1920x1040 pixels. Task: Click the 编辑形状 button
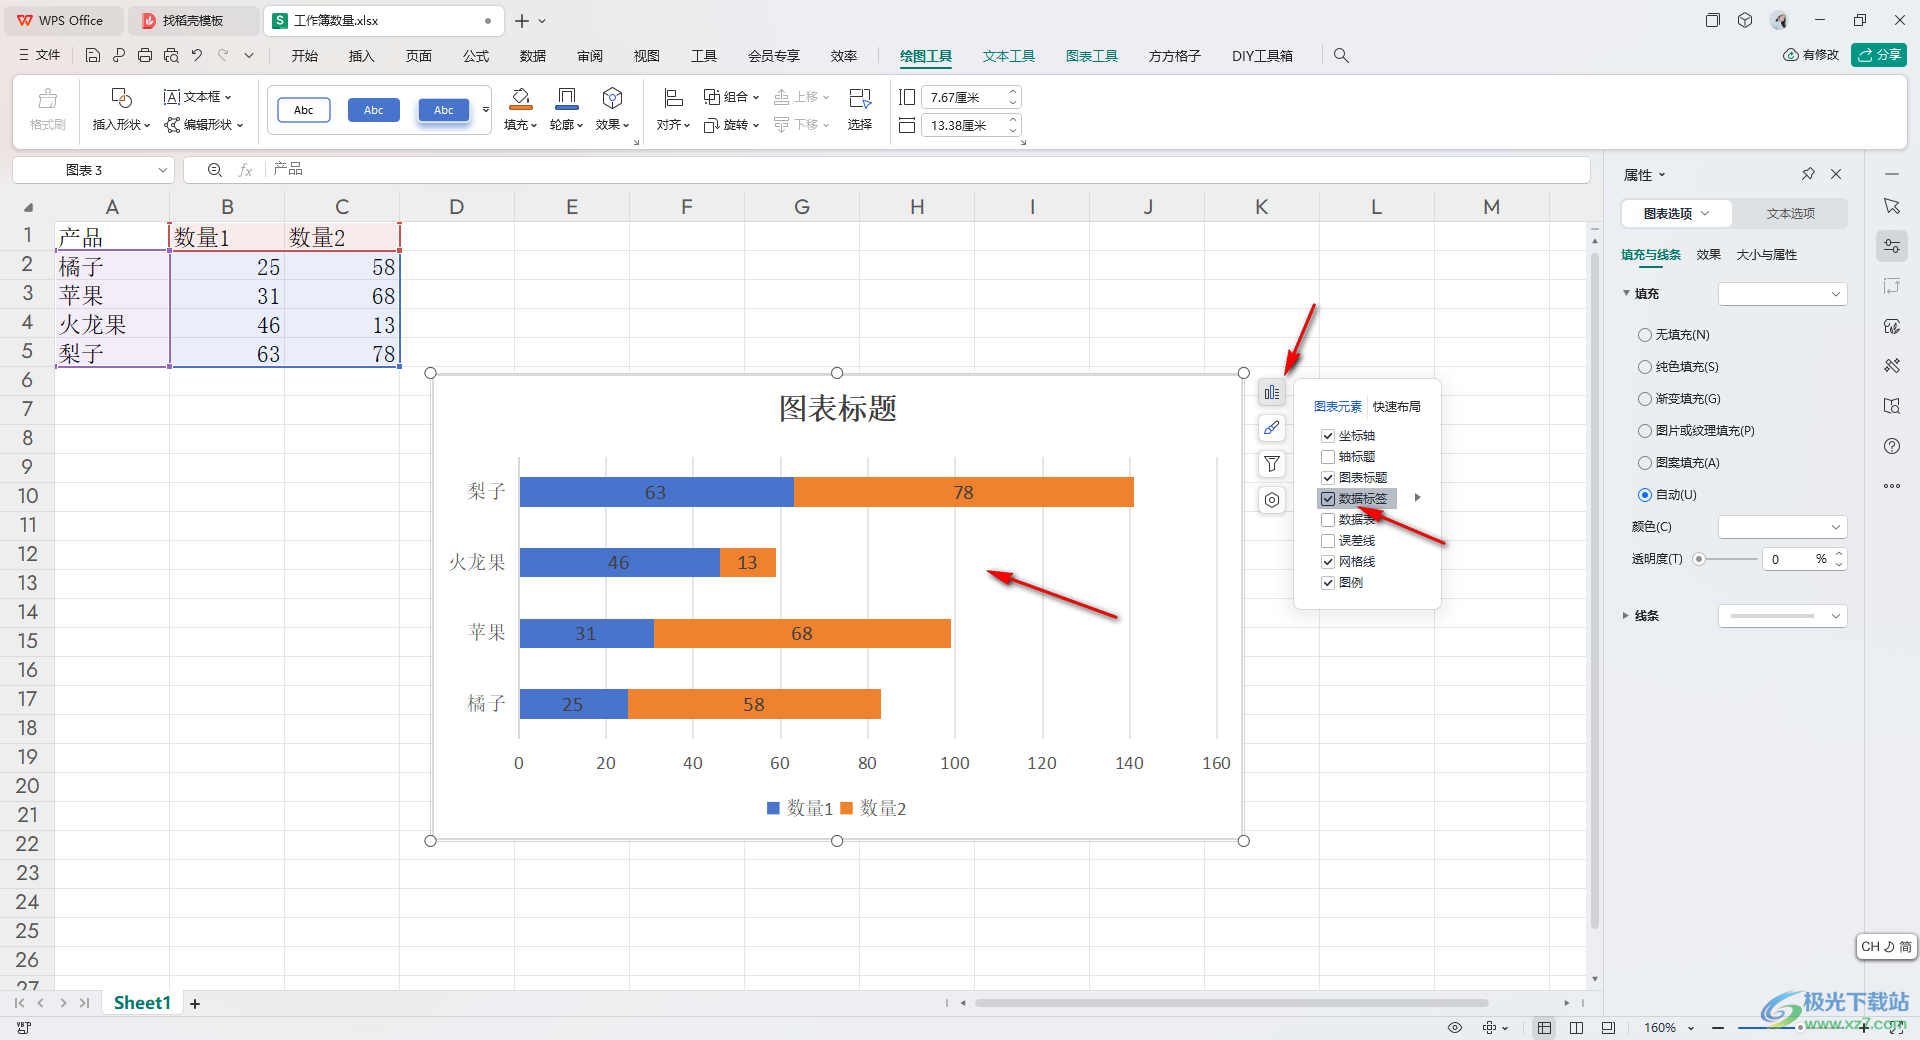click(x=204, y=125)
